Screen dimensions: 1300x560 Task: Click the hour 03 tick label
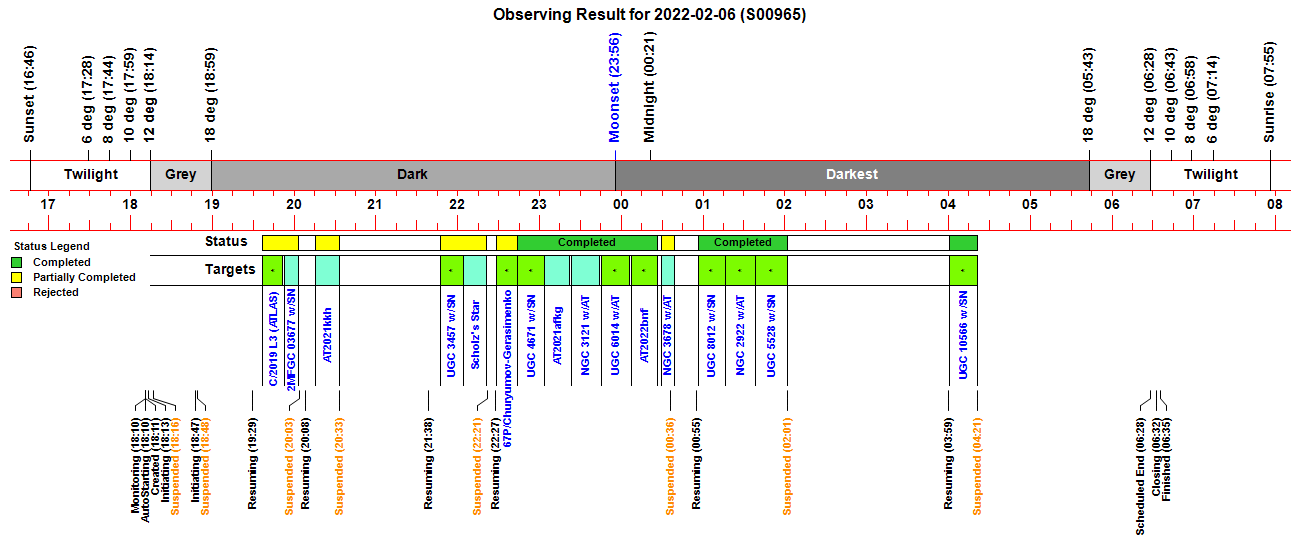coord(866,205)
